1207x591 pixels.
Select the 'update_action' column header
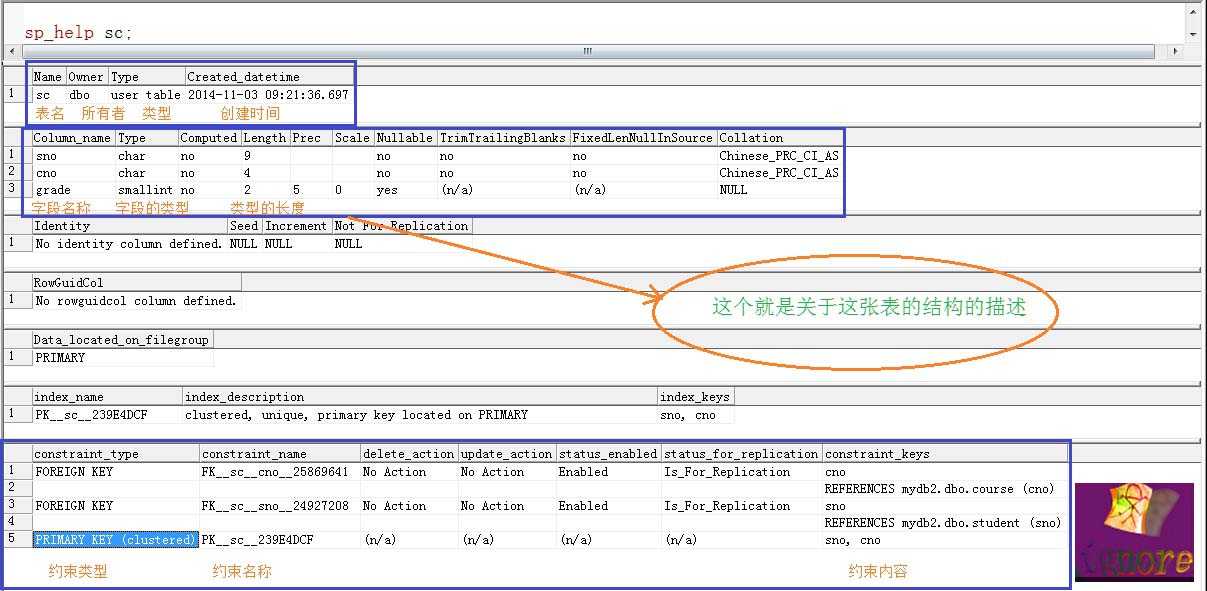[507, 454]
